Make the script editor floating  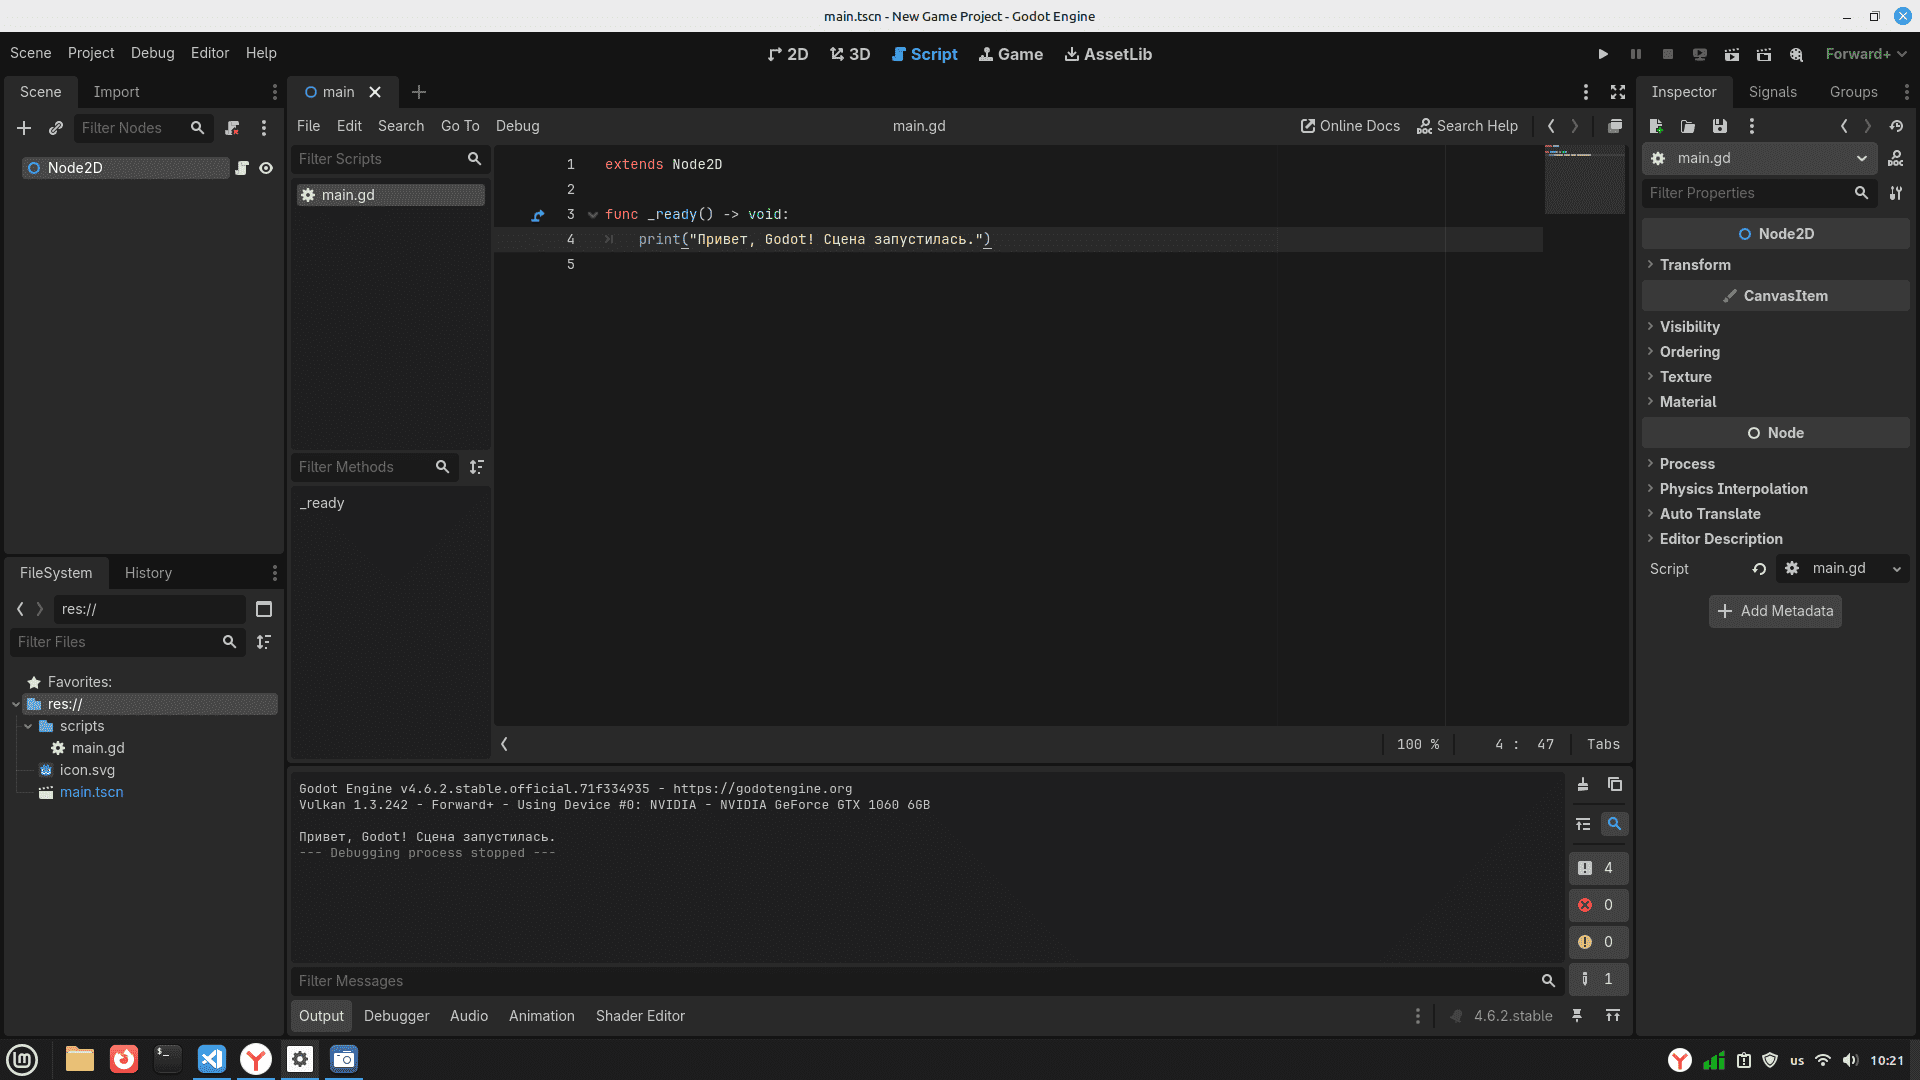click(x=1615, y=126)
